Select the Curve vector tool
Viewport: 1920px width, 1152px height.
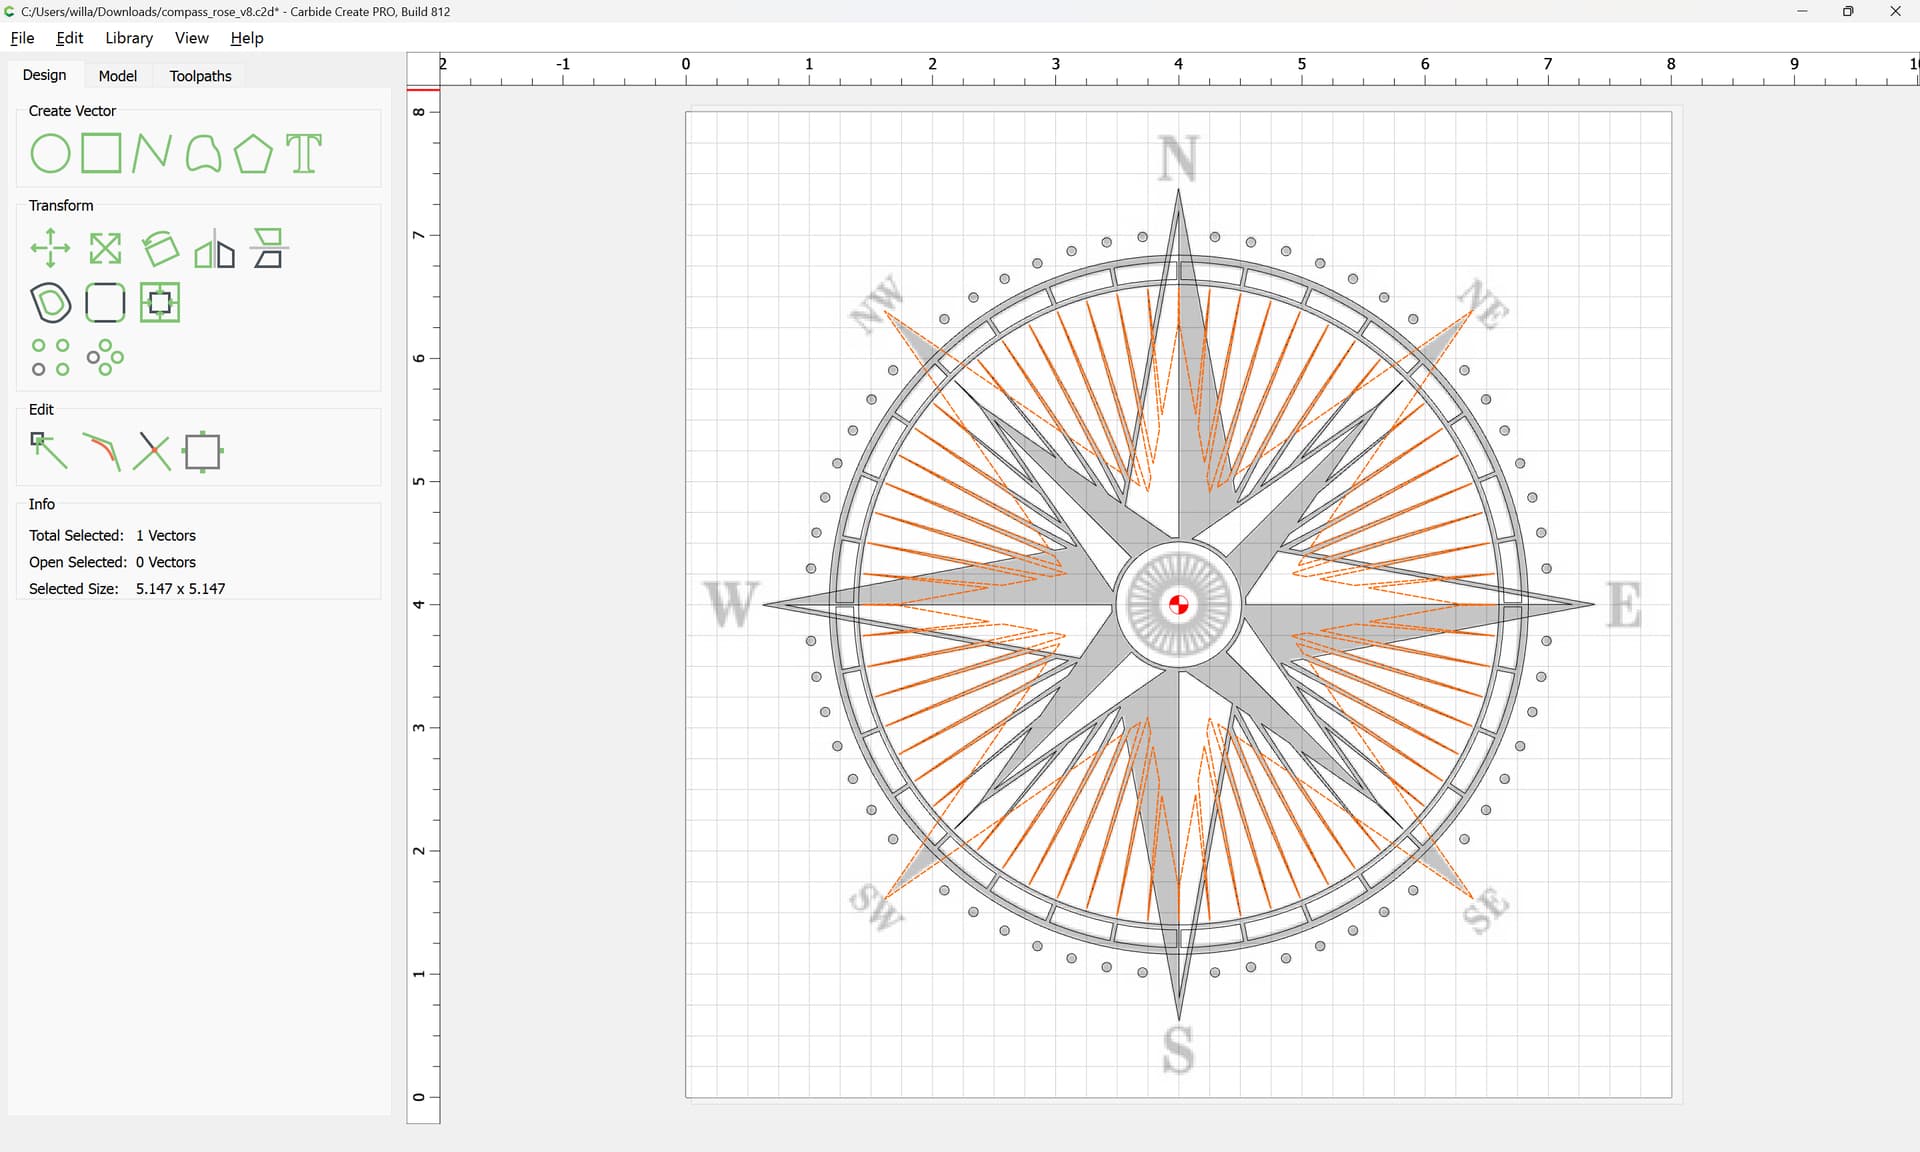(x=203, y=154)
